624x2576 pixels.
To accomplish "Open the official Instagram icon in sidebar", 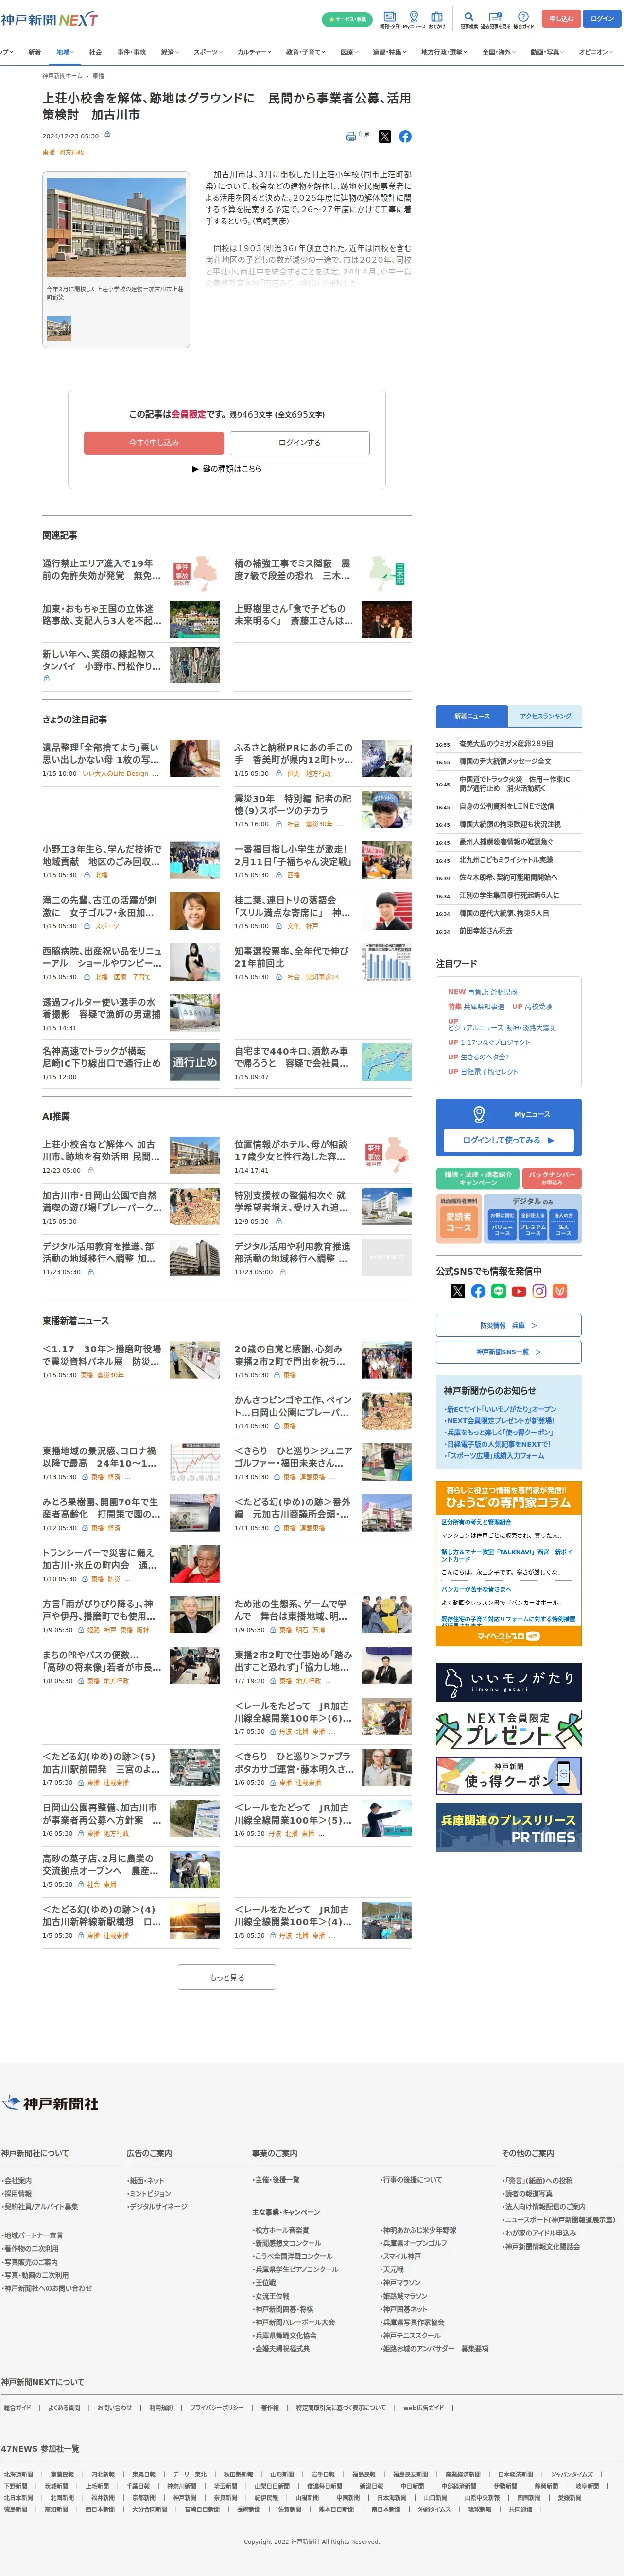I will point(539,1291).
